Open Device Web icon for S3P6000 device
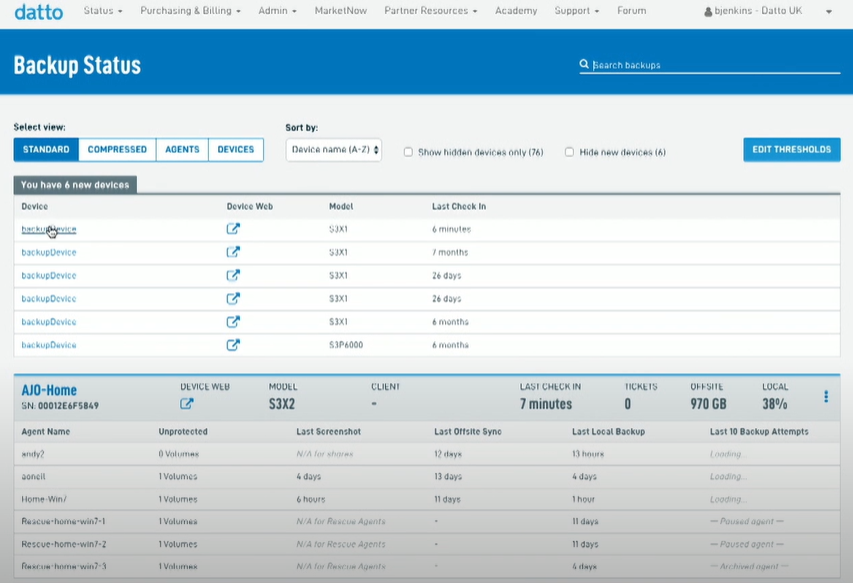853x583 pixels. click(233, 345)
